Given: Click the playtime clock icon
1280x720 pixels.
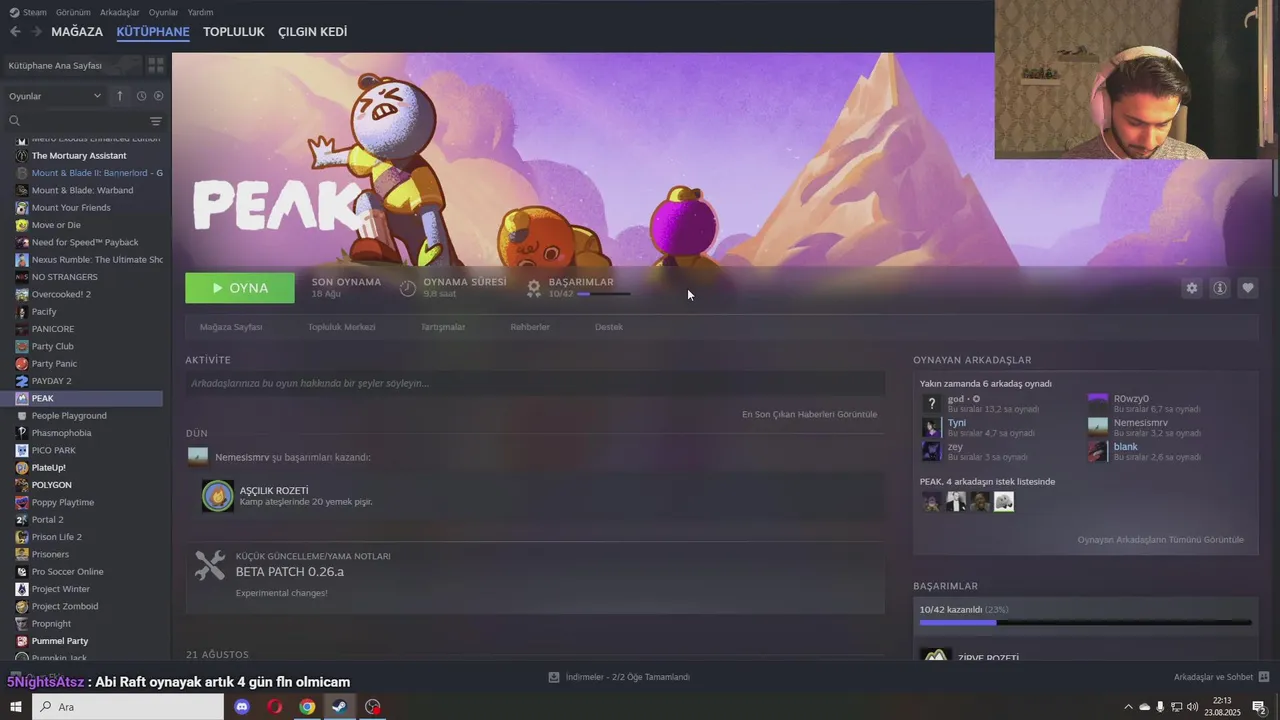Looking at the screenshot, I should pyautogui.click(x=408, y=288).
